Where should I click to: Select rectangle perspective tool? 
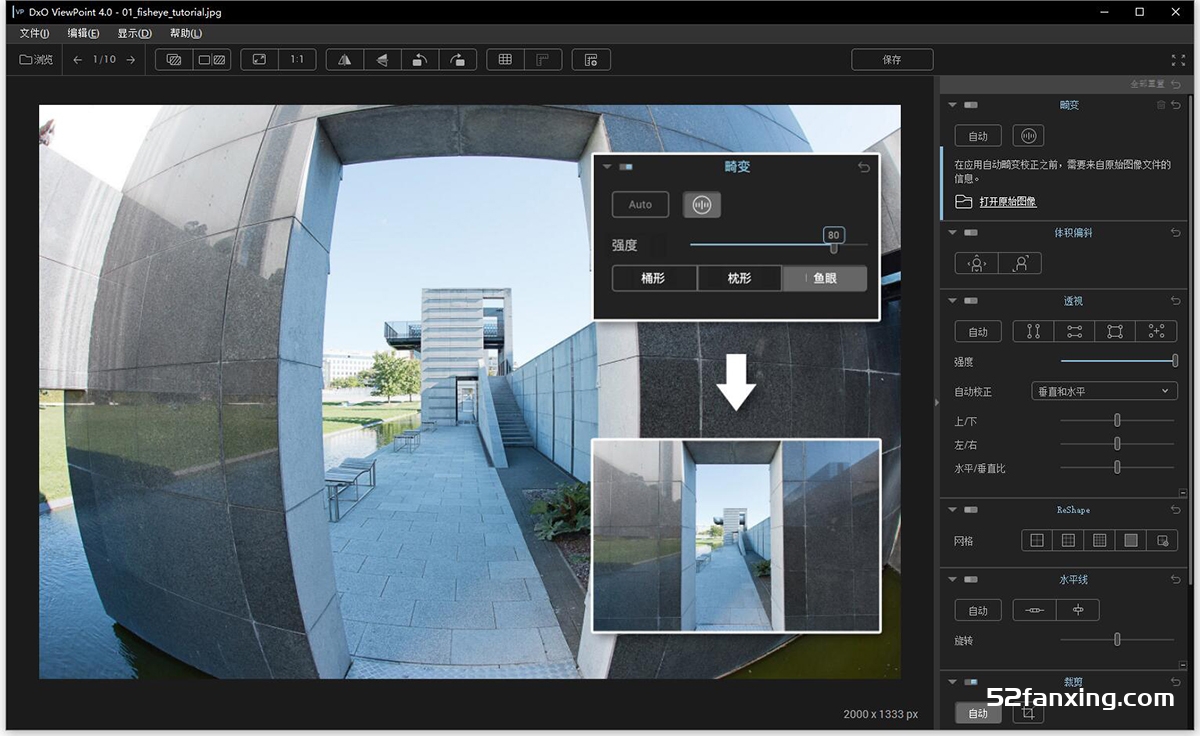pos(1116,332)
